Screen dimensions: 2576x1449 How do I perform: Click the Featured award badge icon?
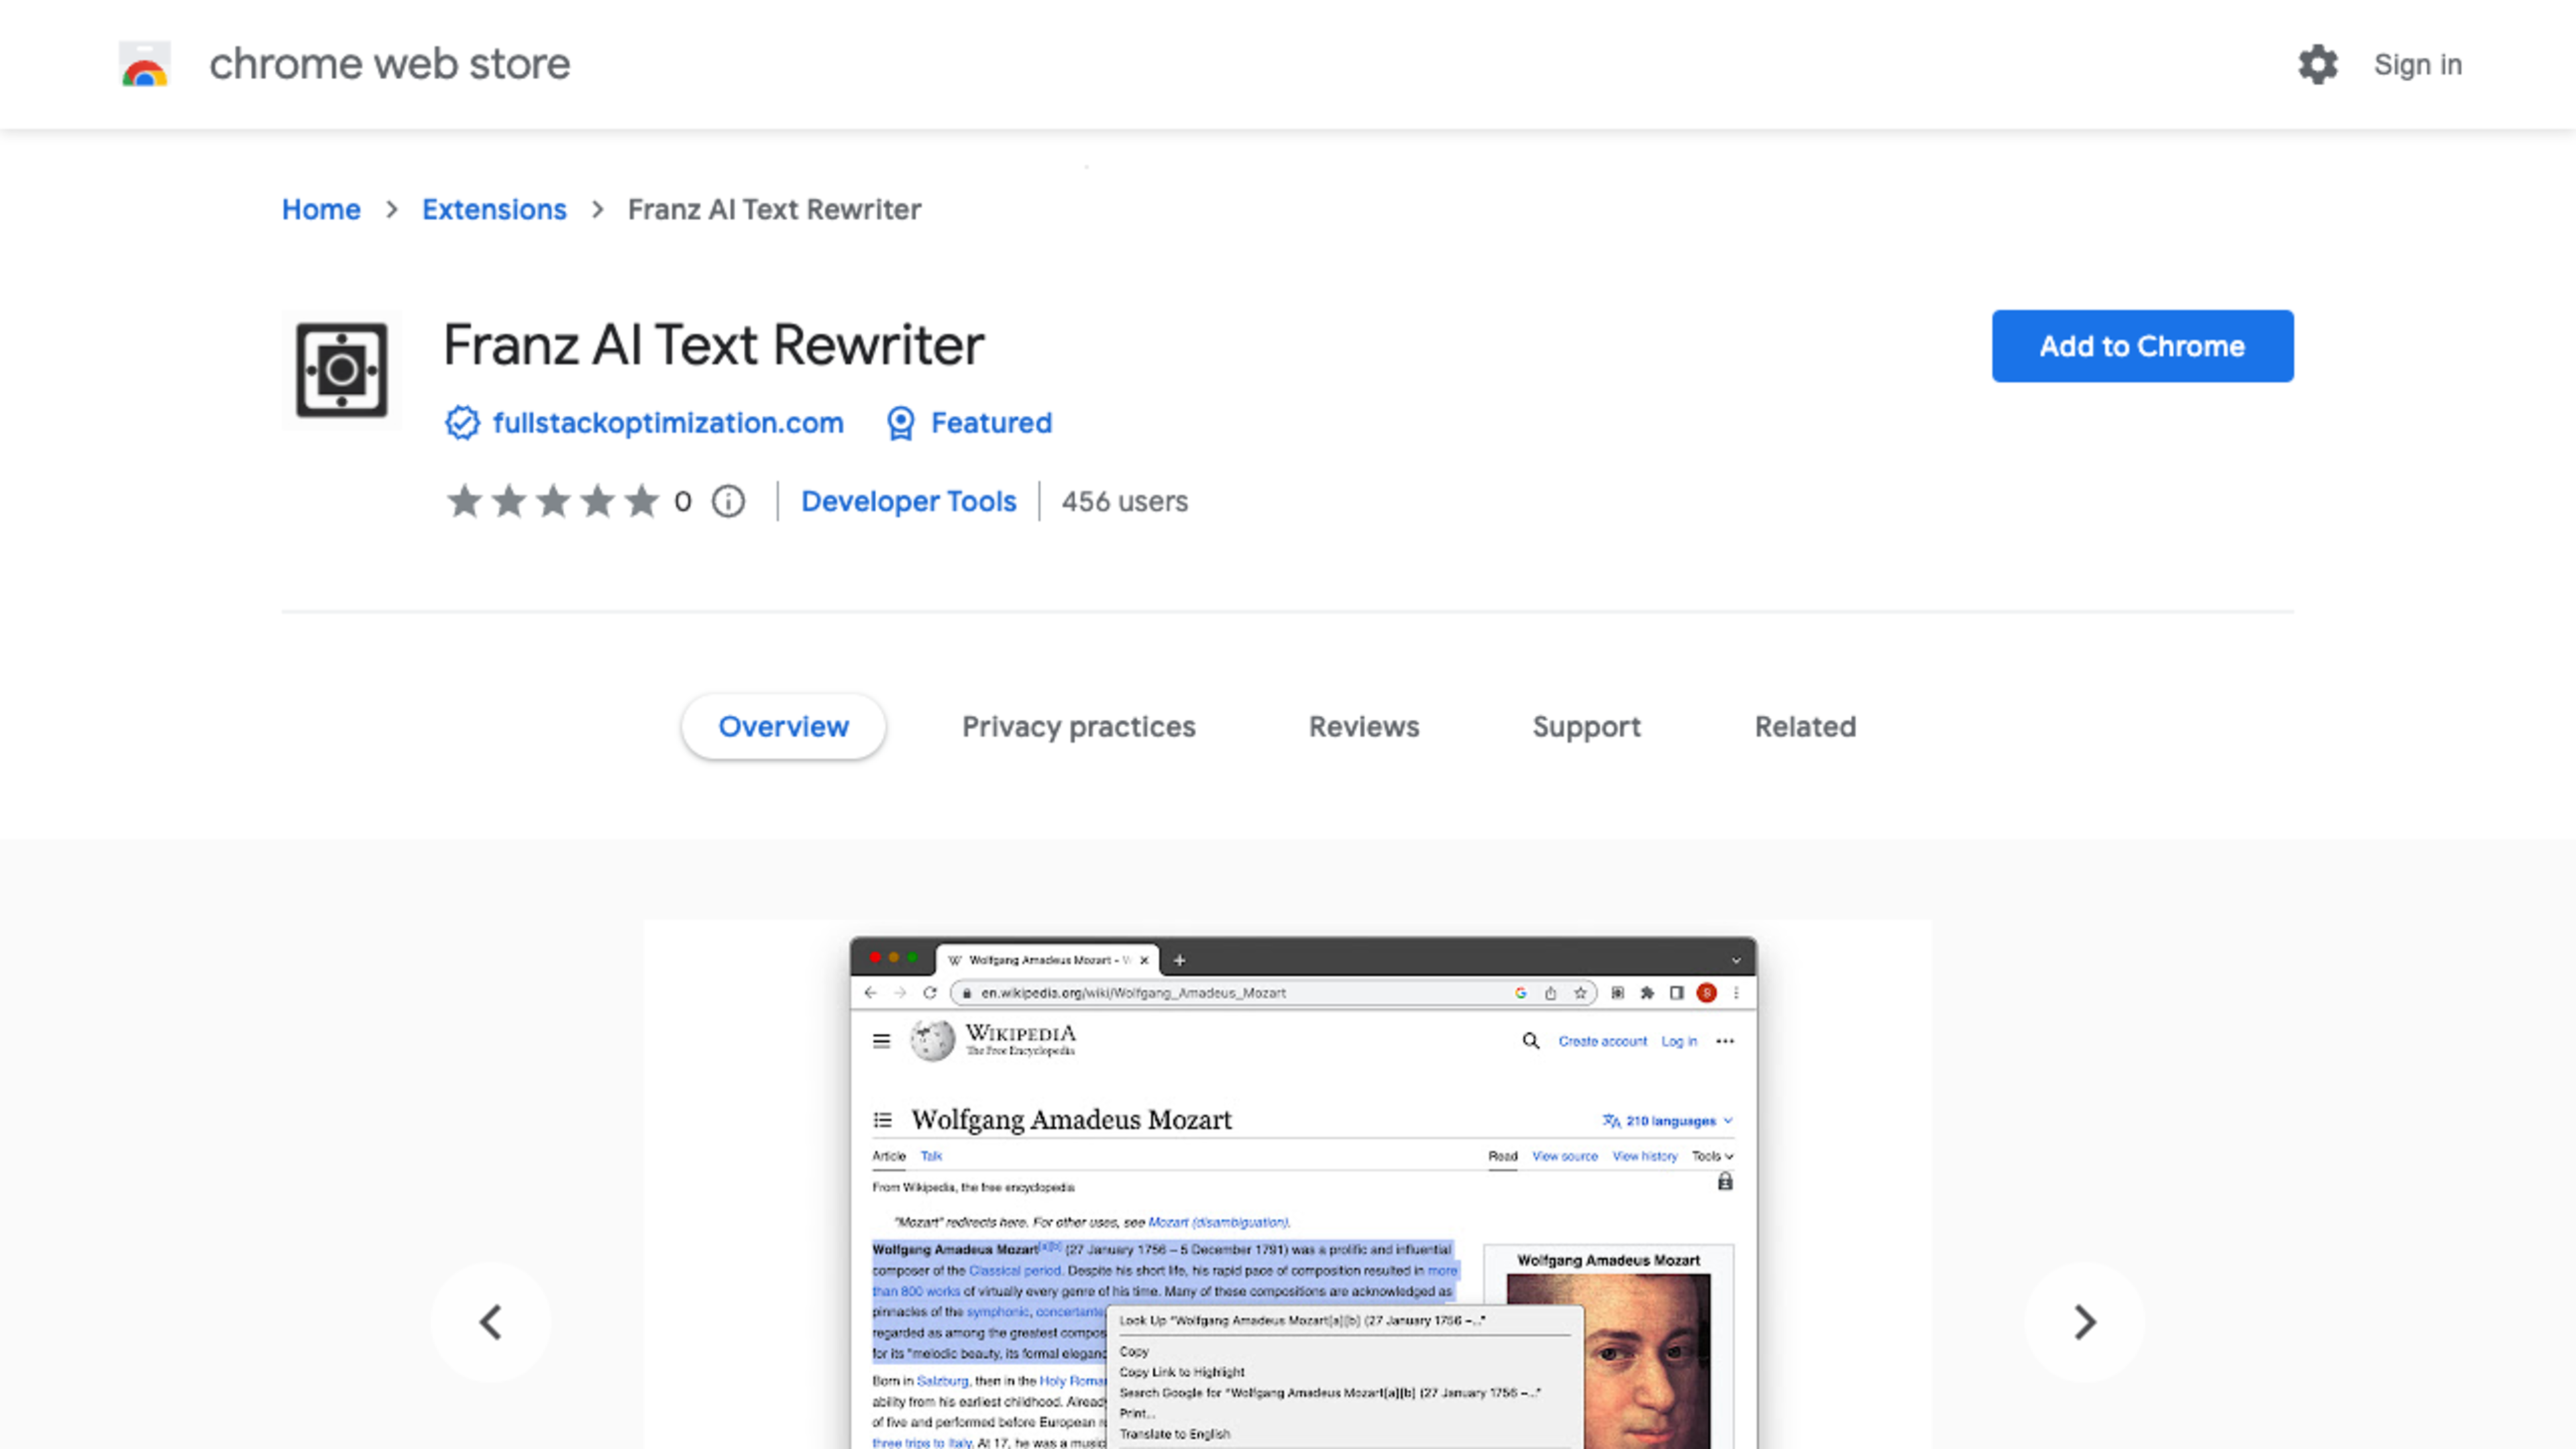pos(900,423)
